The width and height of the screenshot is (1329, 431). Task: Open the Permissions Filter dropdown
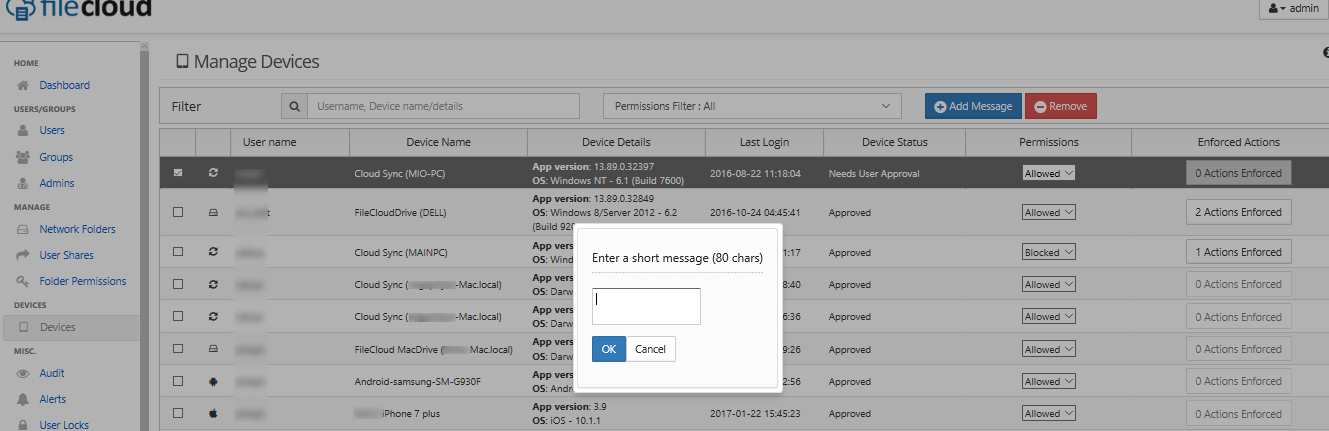(752, 106)
